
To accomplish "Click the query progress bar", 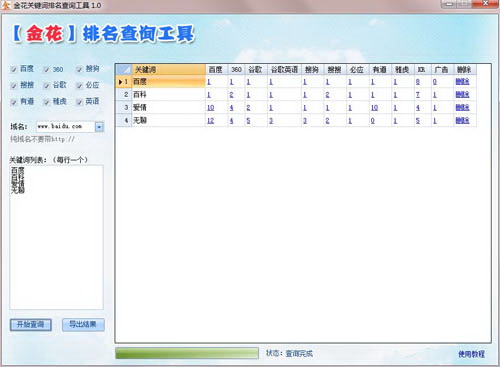I will 187,353.
